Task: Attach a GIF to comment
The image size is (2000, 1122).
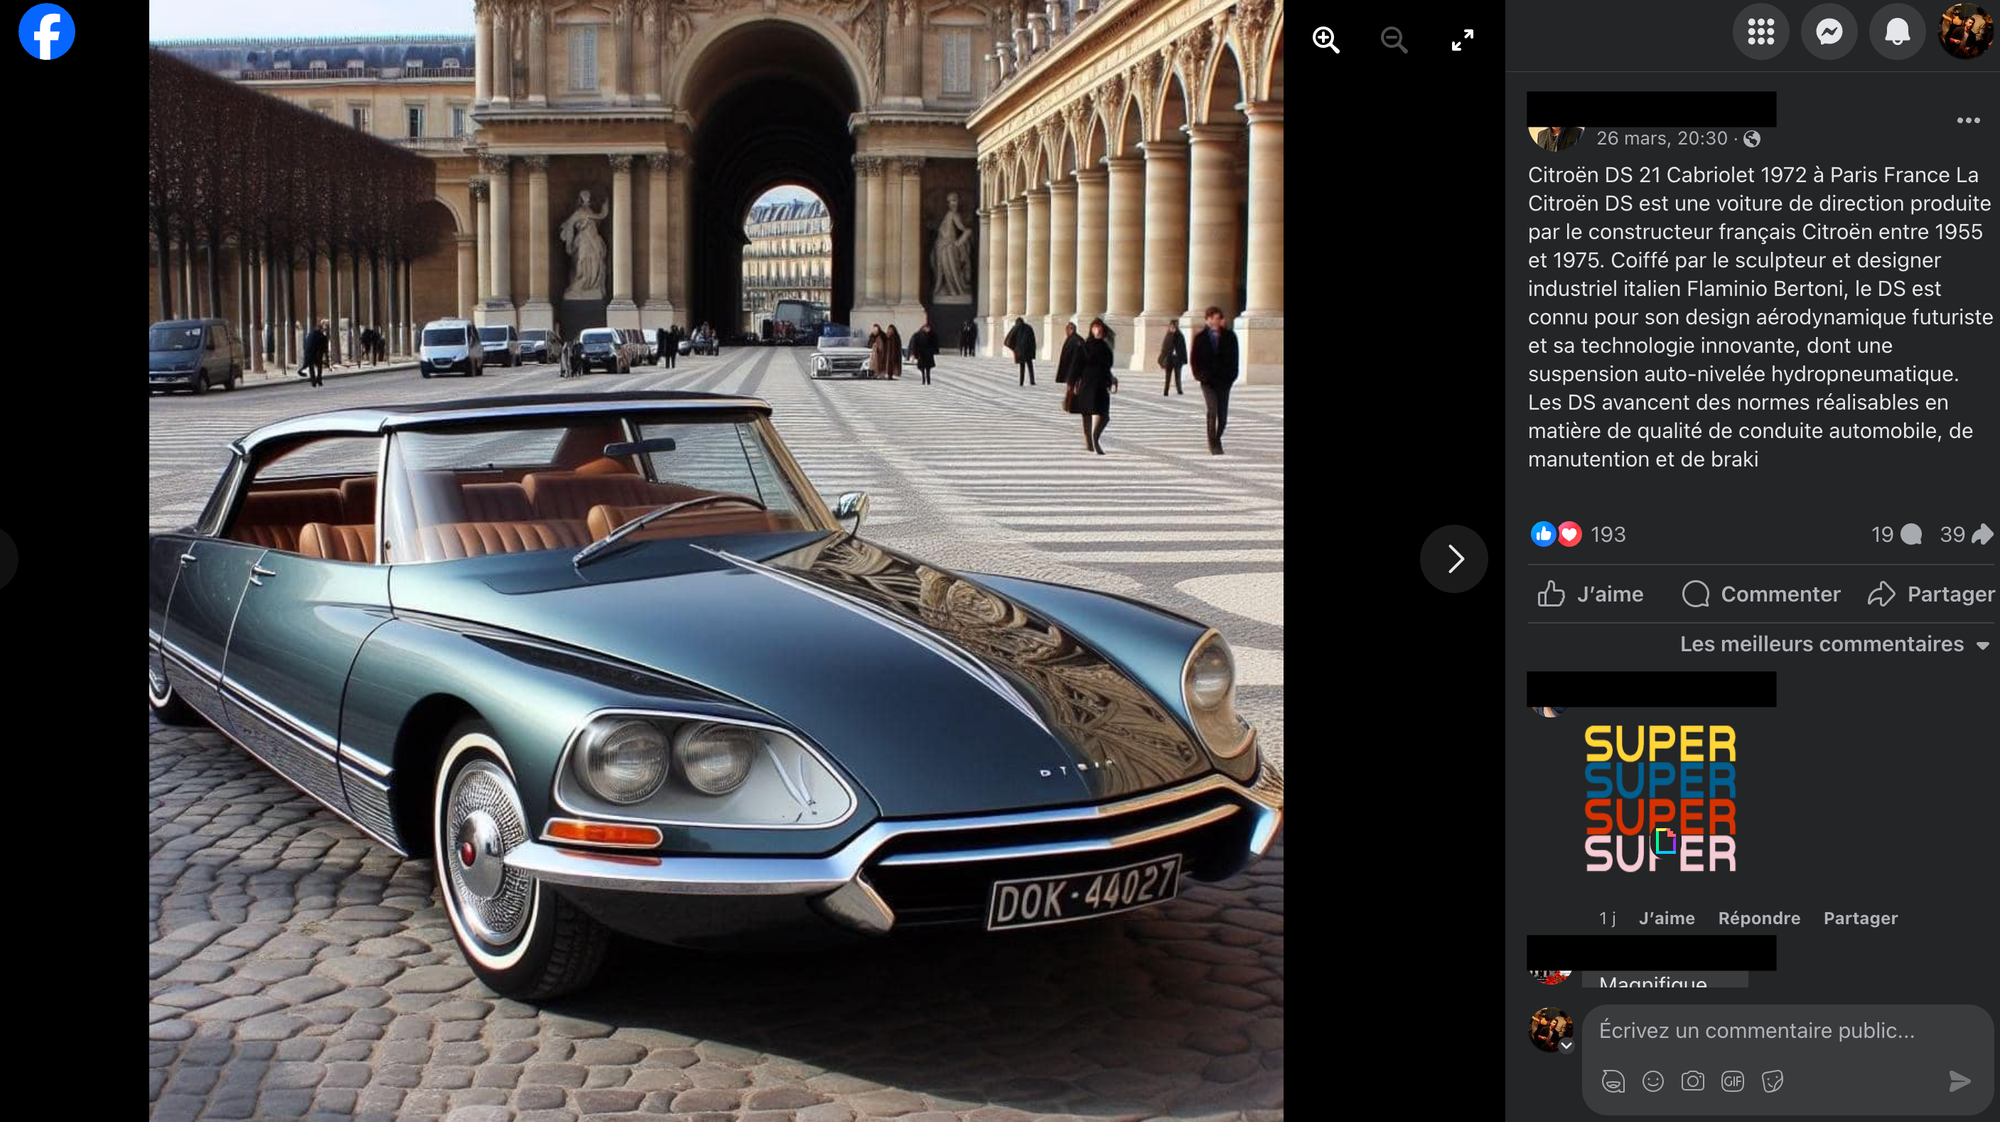Action: tap(1733, 1081)
